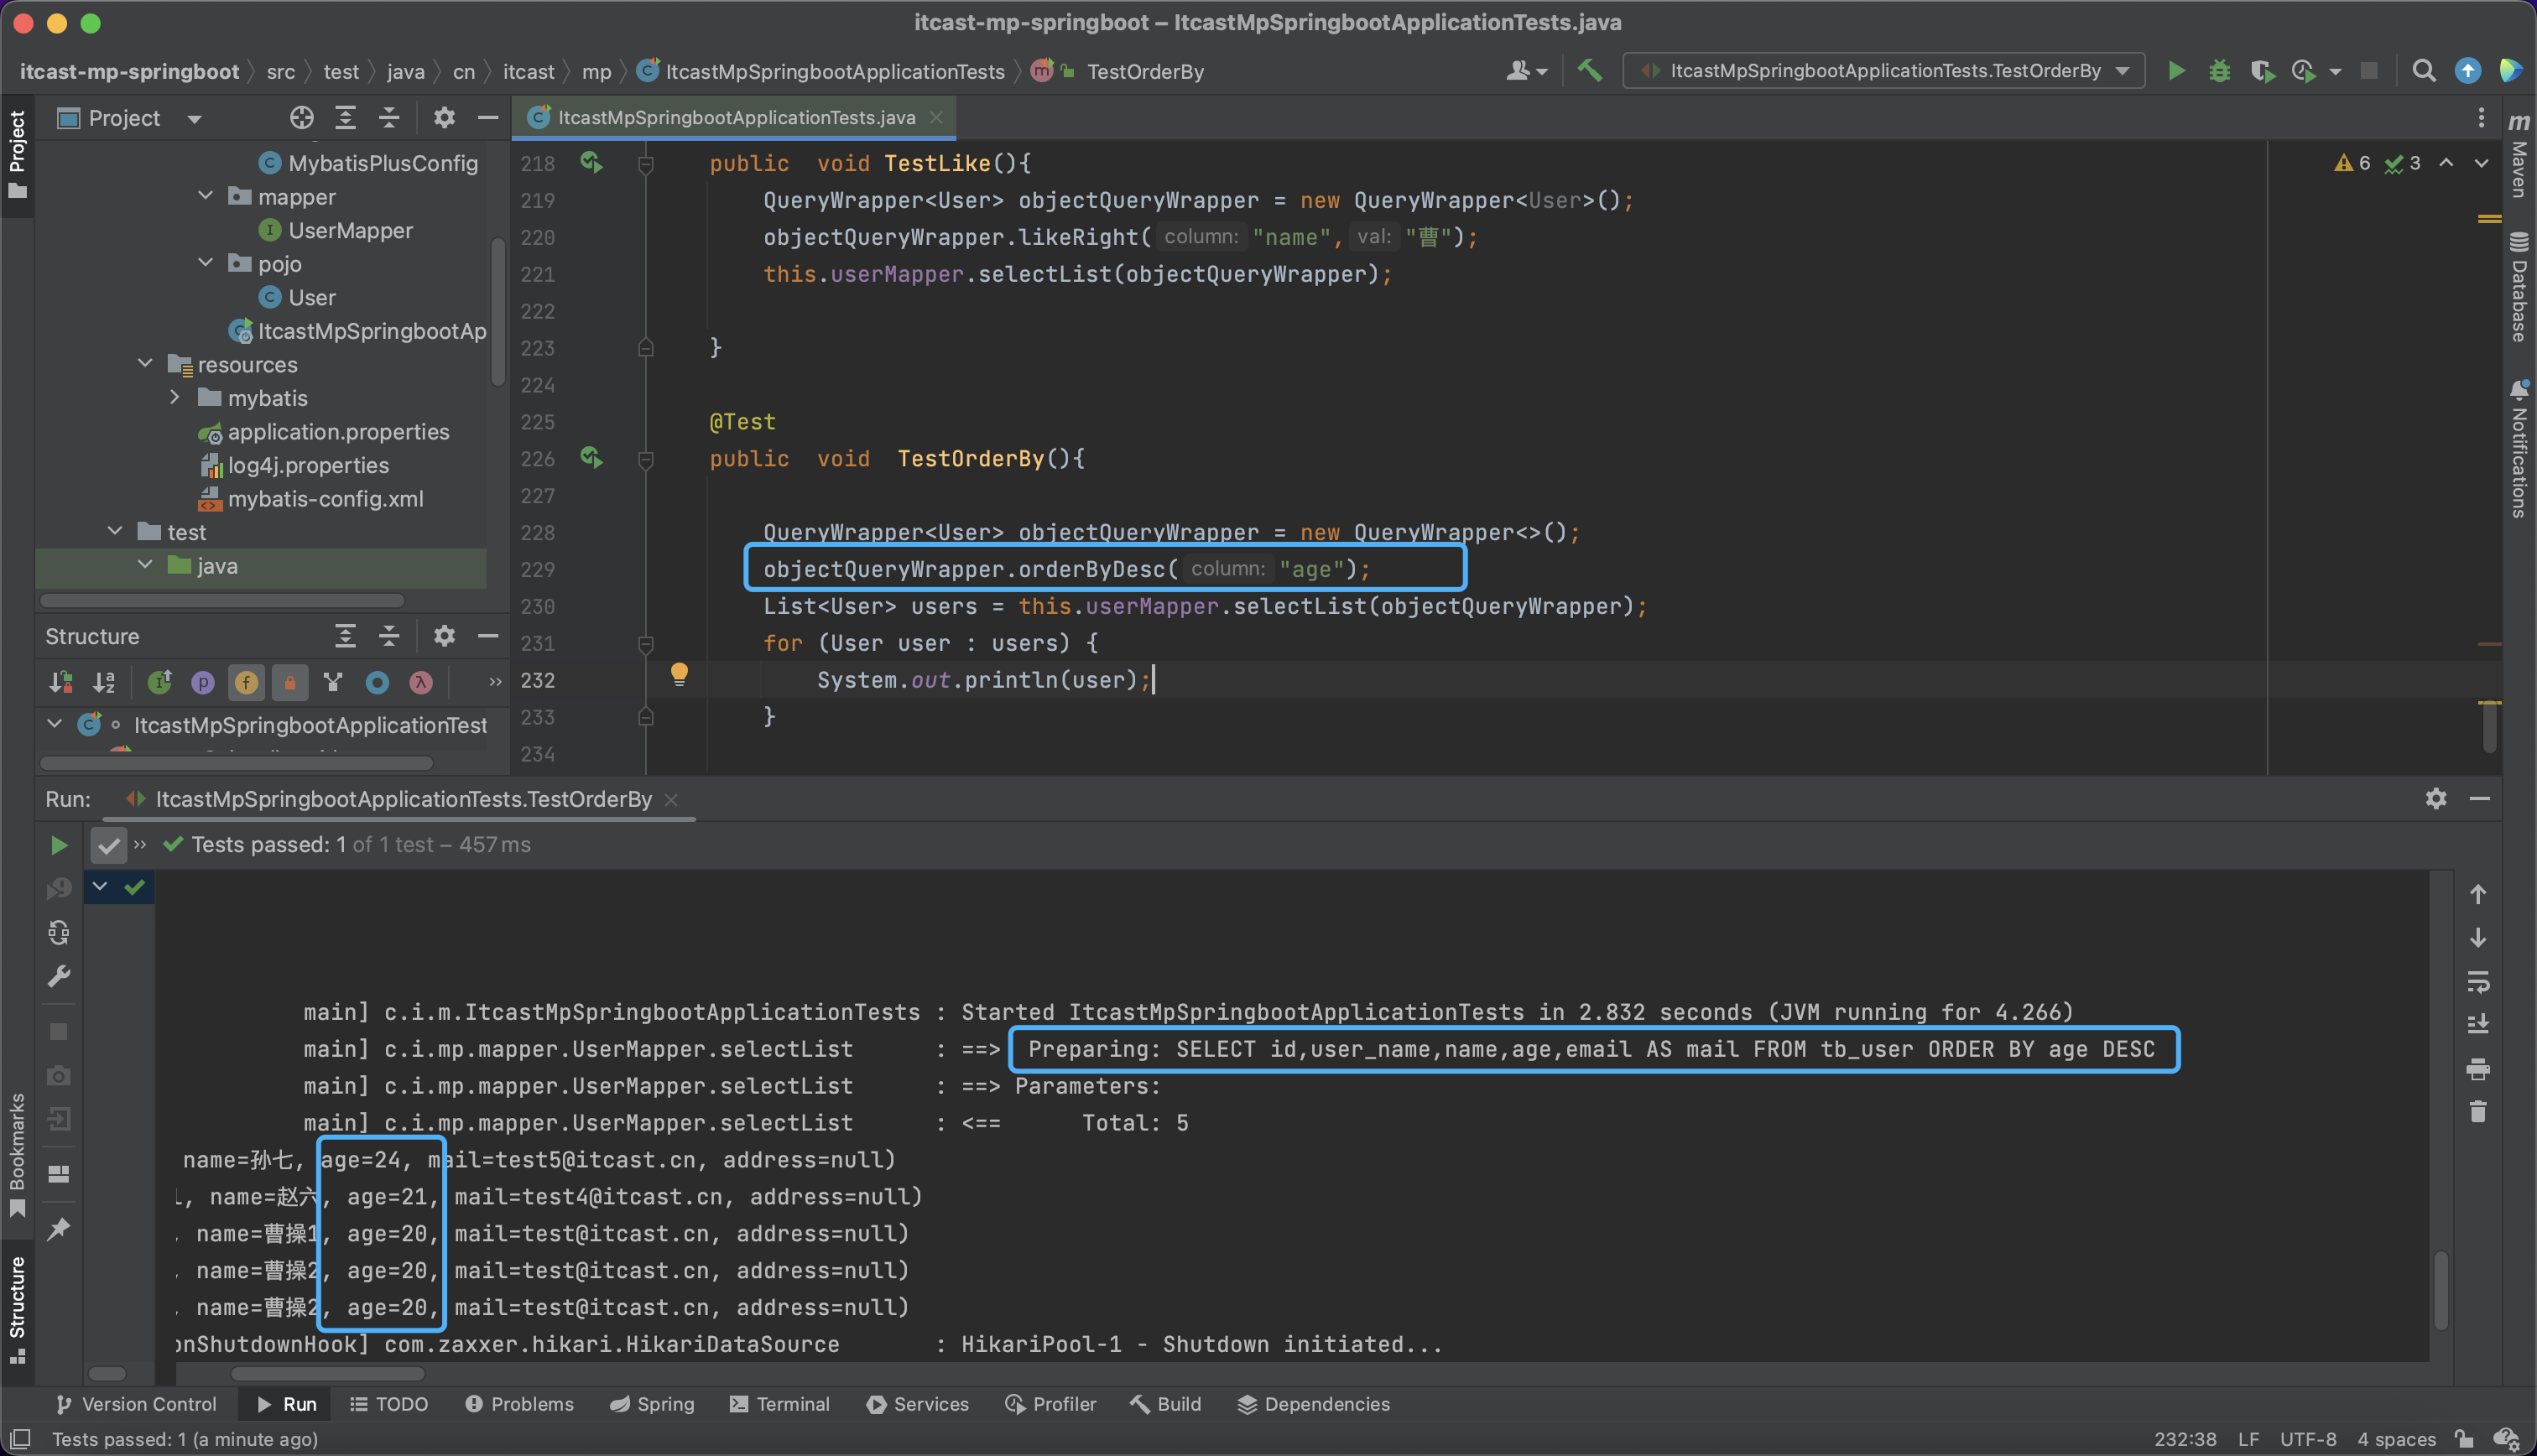
Task: Open the run configuration dropdown
Action: click(x=1884, y=71)
